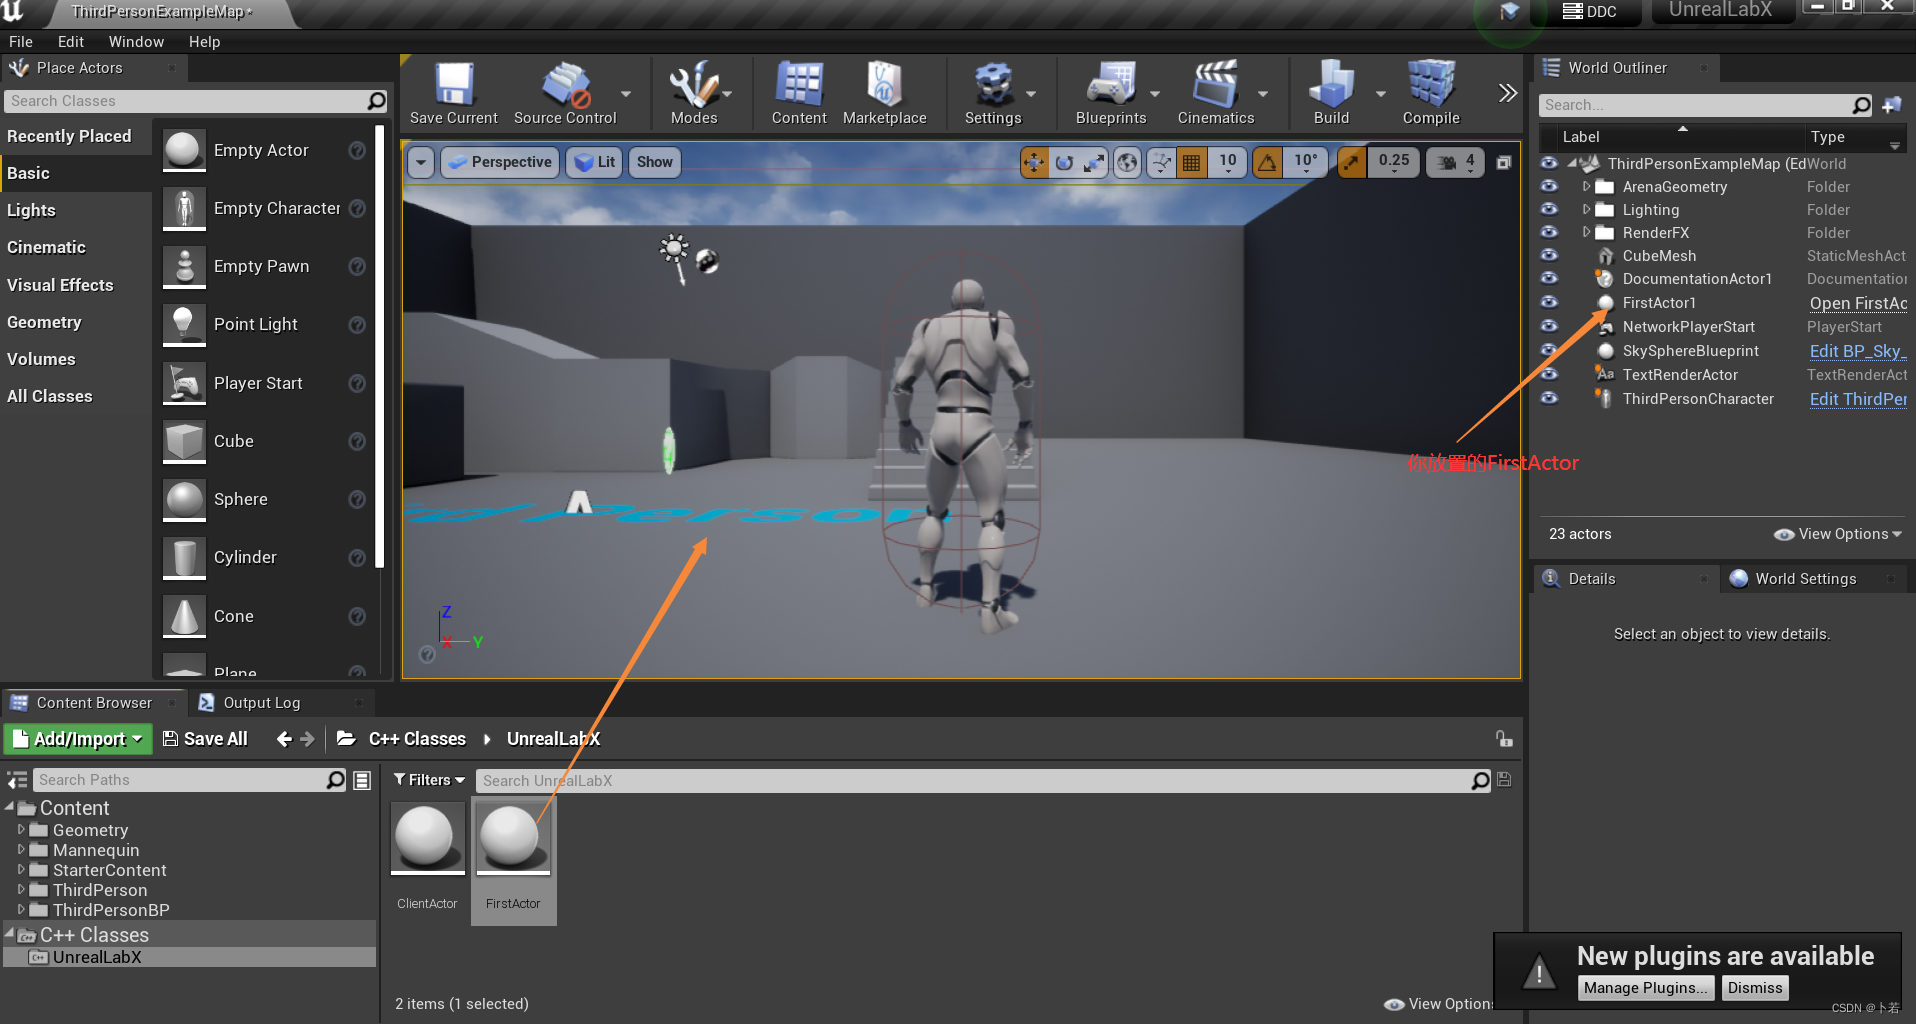The width and height of the screenshot is (1916, 1024).
Task: Click the Build toolbar icon
Action: [1331, 93]
